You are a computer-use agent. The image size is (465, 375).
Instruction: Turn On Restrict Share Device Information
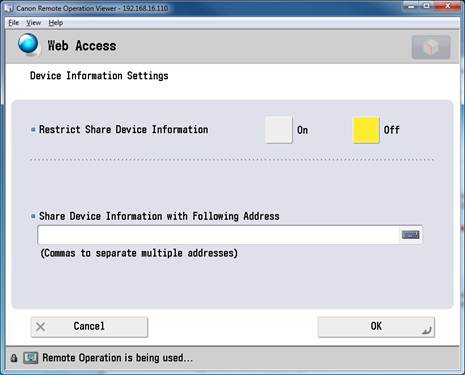pyautogui.click(x=279, y=130)
